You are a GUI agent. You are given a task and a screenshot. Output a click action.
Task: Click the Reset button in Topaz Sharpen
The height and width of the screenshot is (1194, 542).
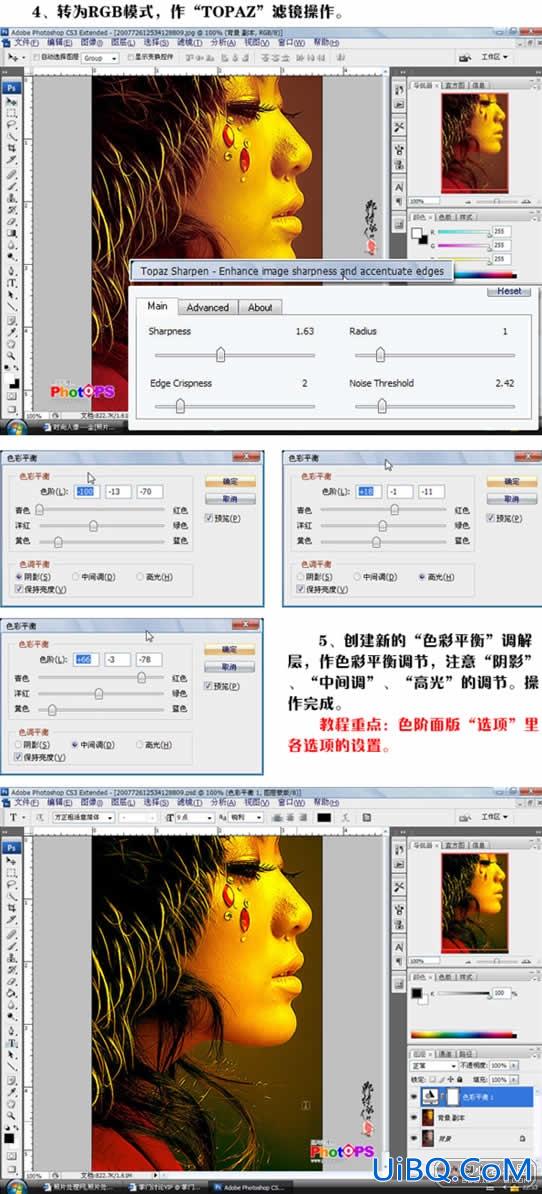point(509,291)
